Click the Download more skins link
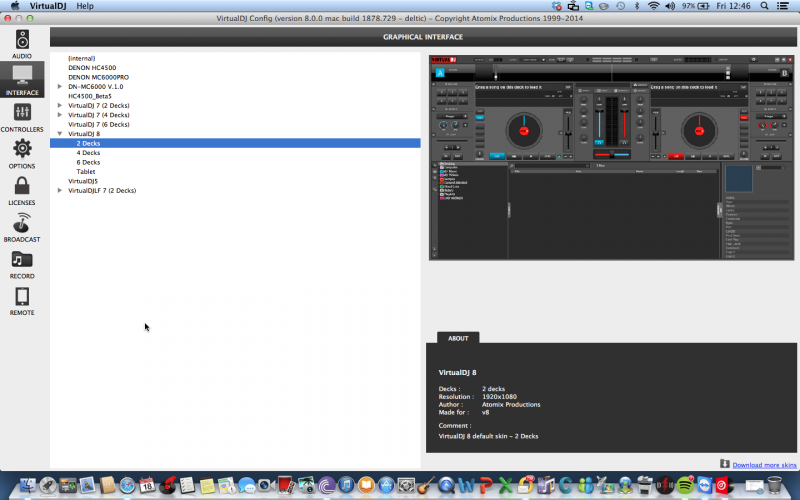Image resolution: width=800 pixels, height=500 pixels. click(764, 465)
